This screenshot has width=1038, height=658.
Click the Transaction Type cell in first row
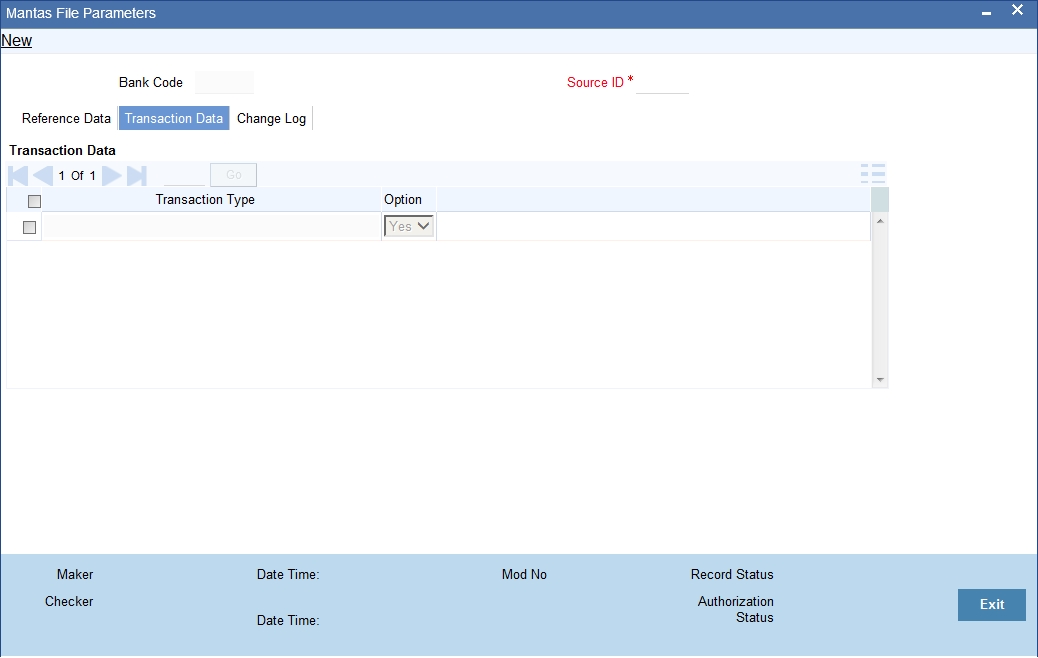pos(211,226)
